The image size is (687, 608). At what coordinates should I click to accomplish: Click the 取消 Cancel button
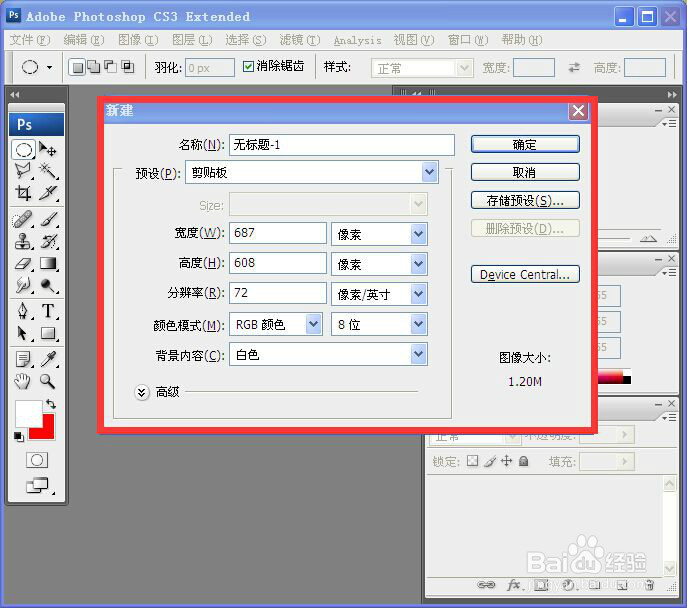(525, 172)
